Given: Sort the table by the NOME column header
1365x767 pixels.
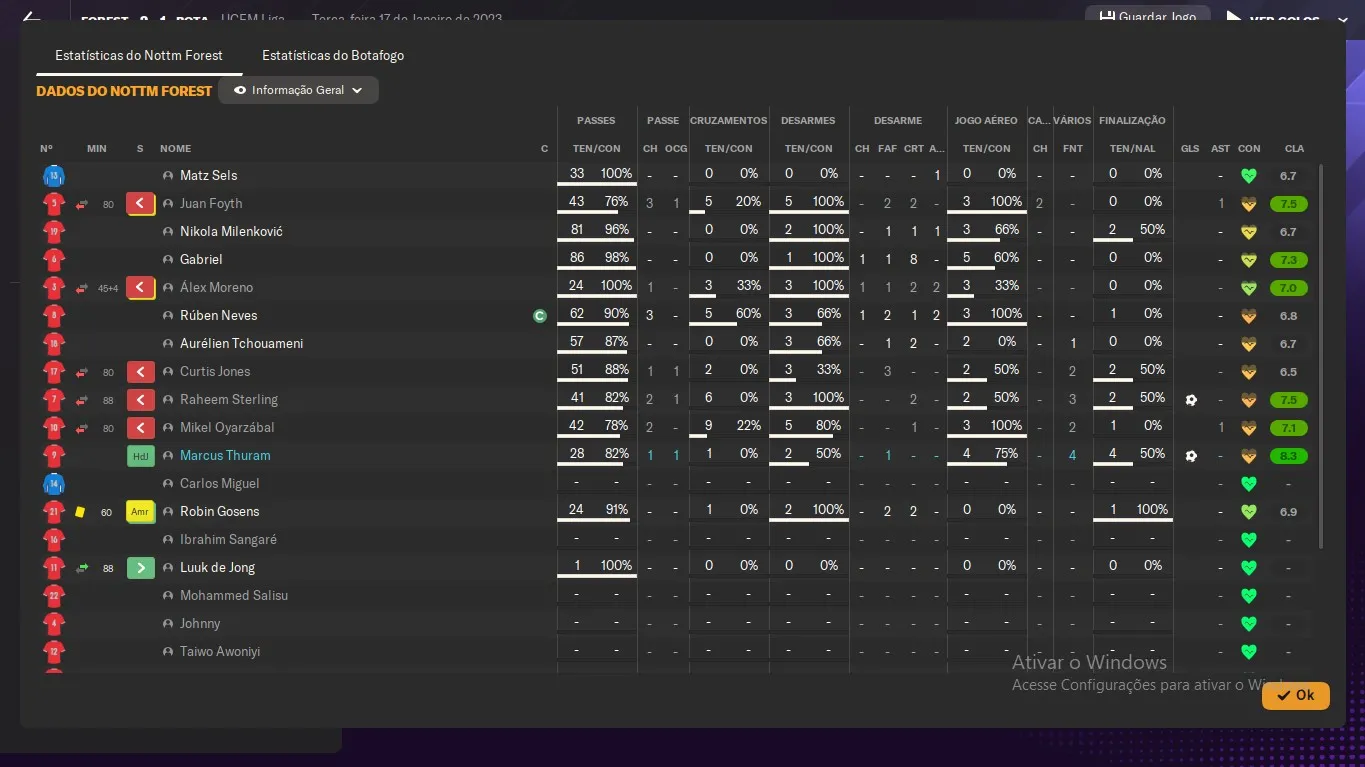Looking at the screenshot, I should coord(175,149).
